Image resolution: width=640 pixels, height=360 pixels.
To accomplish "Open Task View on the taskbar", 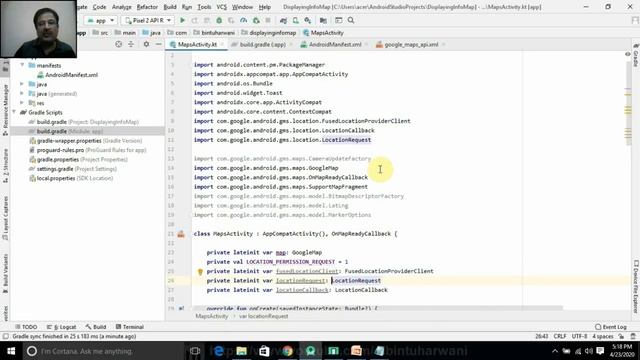I will click(195, 351).
